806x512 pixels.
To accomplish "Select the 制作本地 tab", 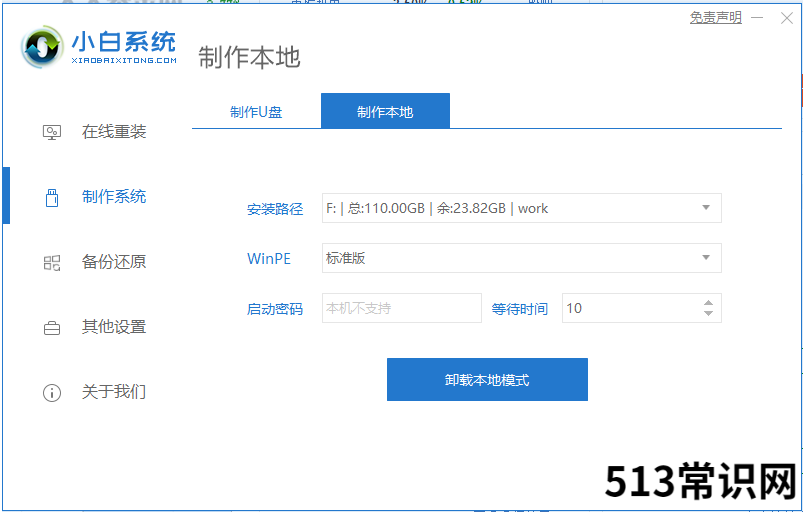I will 385,112.
